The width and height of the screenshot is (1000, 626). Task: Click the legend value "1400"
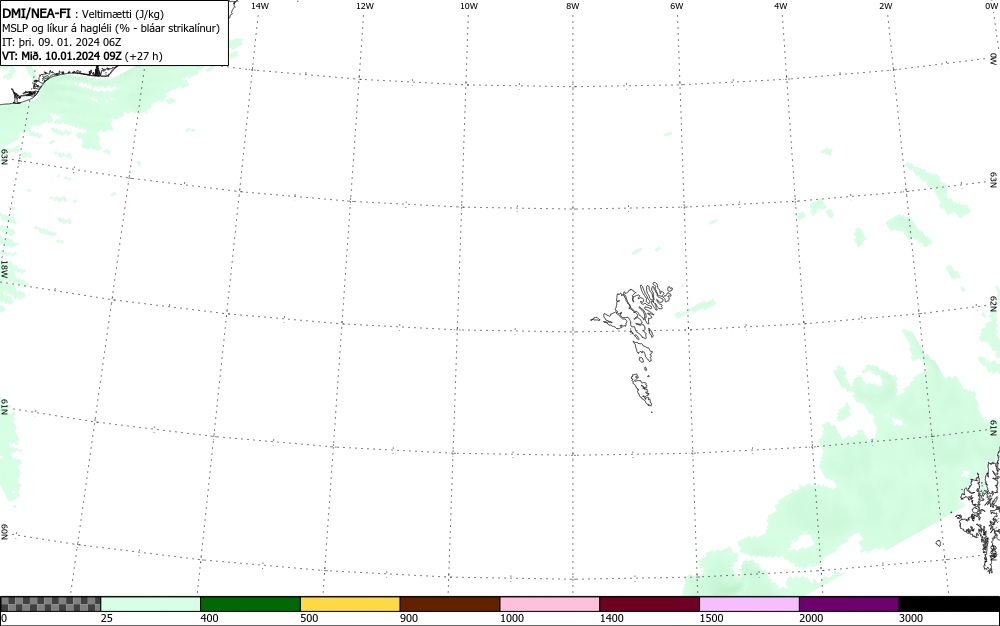[x=612, y=618]
